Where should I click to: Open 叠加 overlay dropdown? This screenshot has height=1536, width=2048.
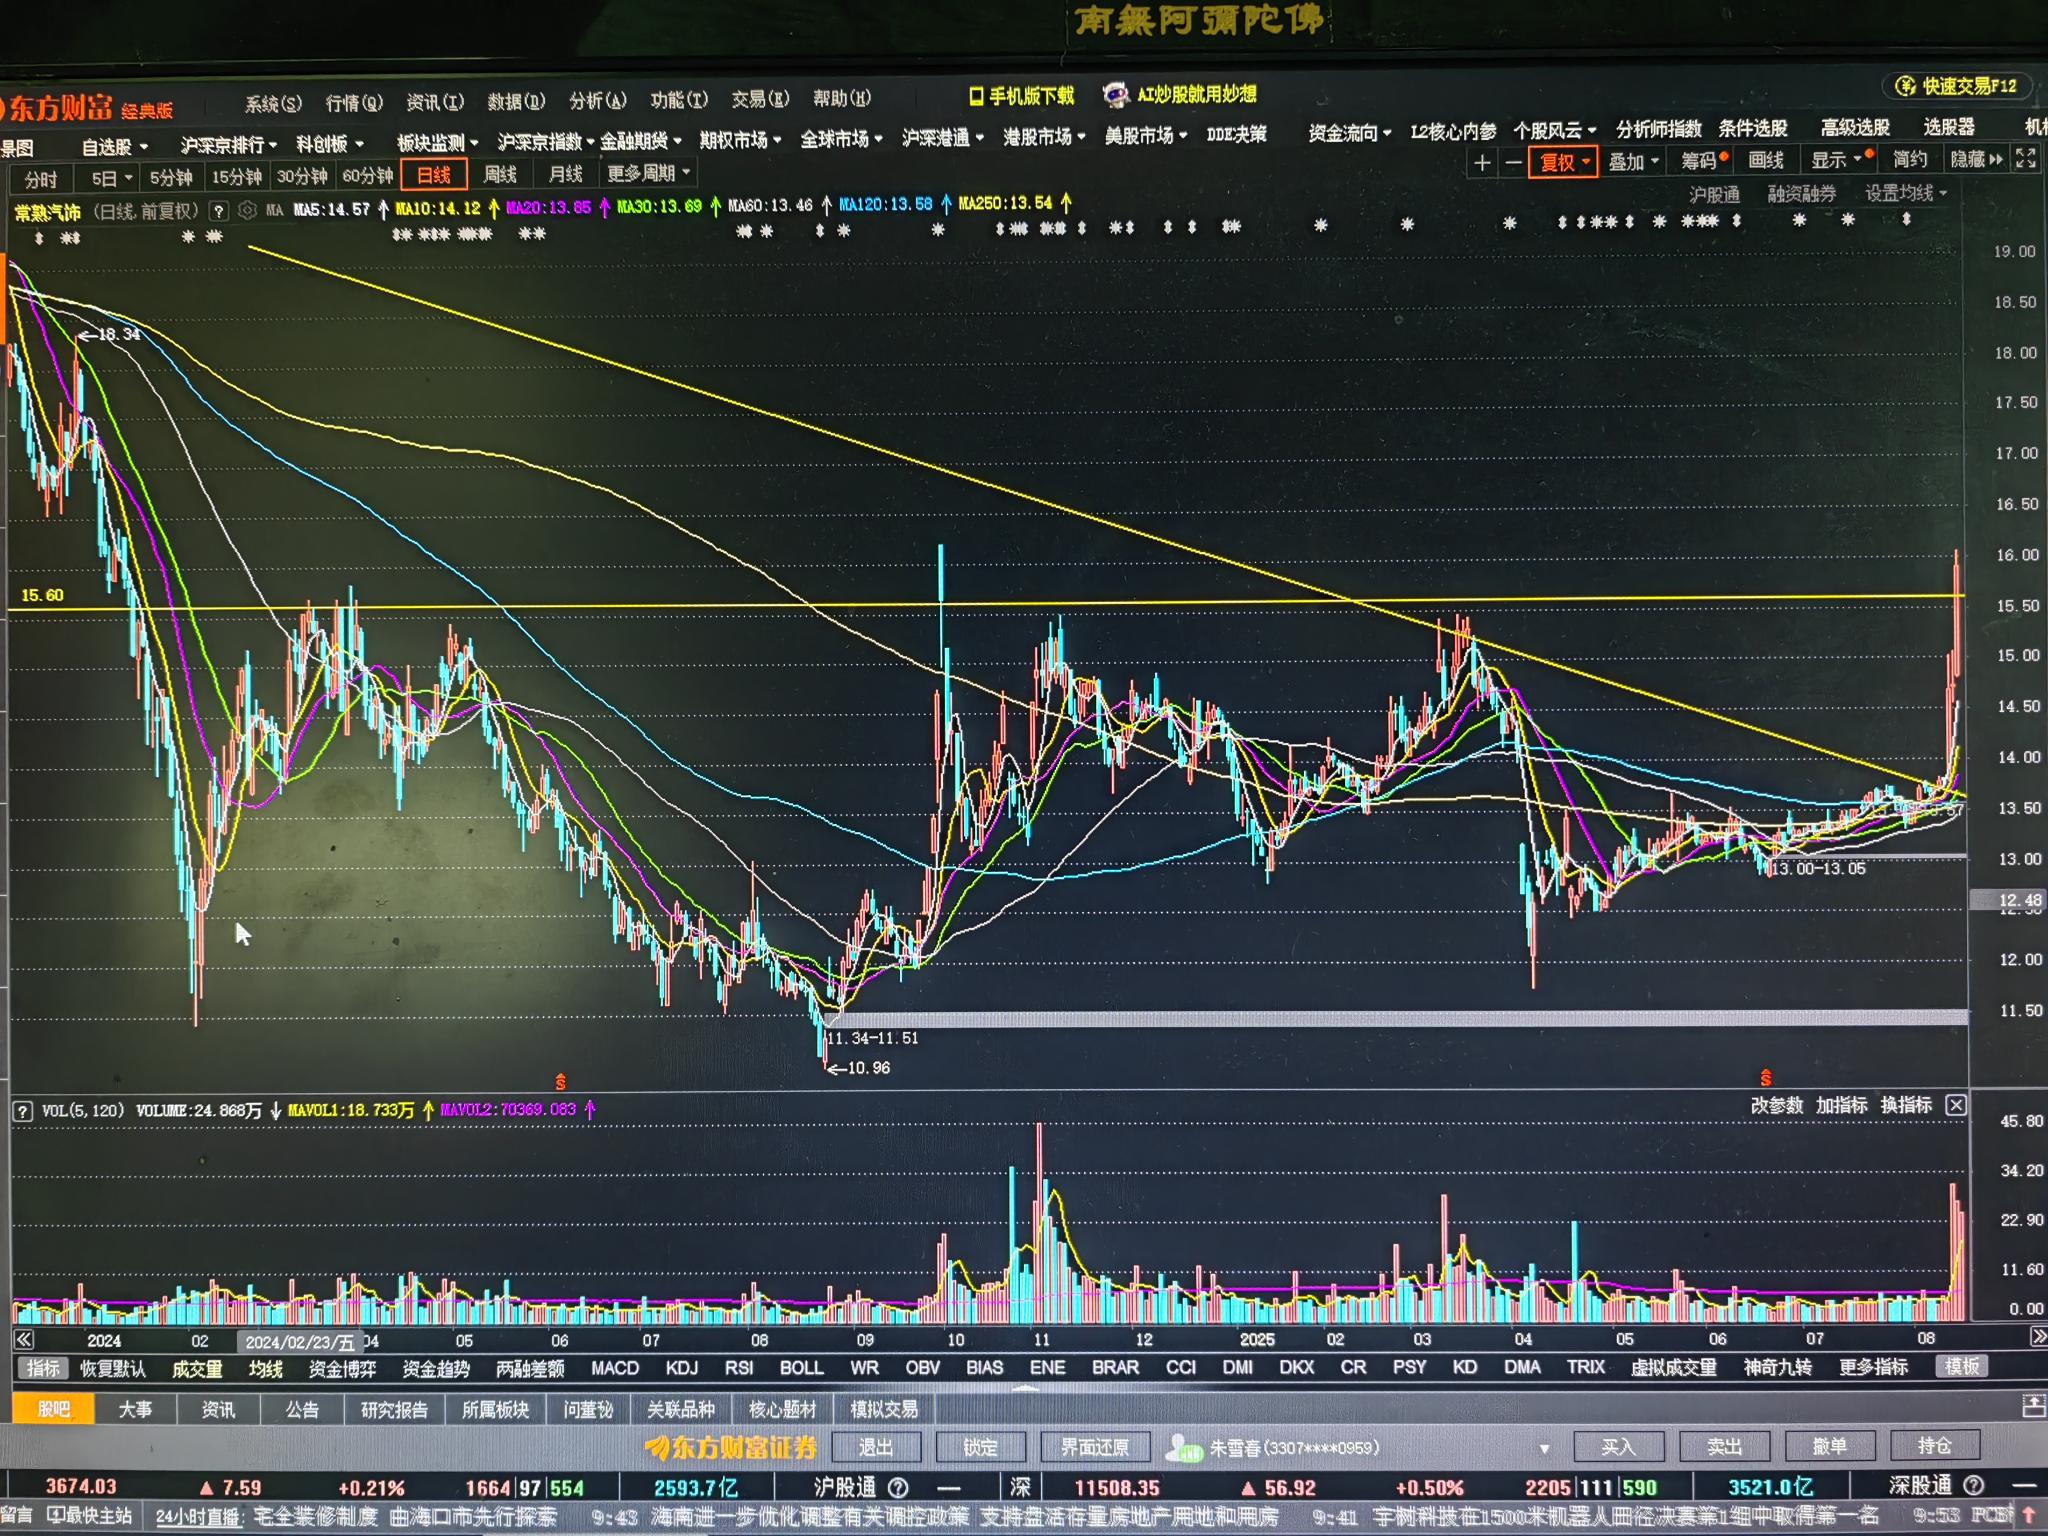pos(1633,161)
